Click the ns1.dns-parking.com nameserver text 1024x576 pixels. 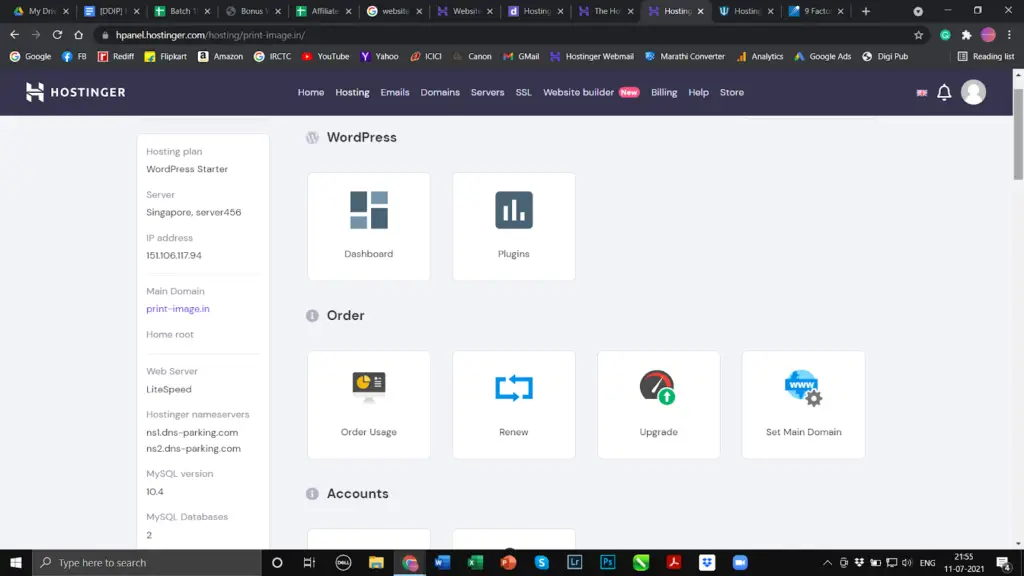coord(192,432)
